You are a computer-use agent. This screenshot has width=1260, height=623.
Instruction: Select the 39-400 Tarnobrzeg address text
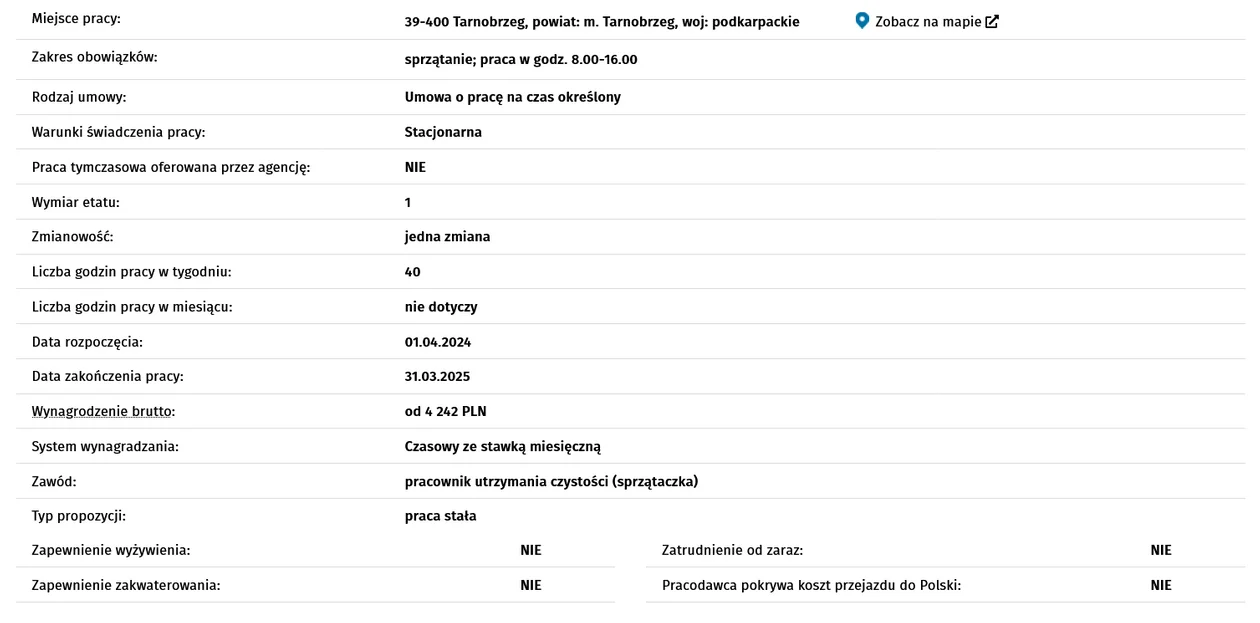click(602, 21)
